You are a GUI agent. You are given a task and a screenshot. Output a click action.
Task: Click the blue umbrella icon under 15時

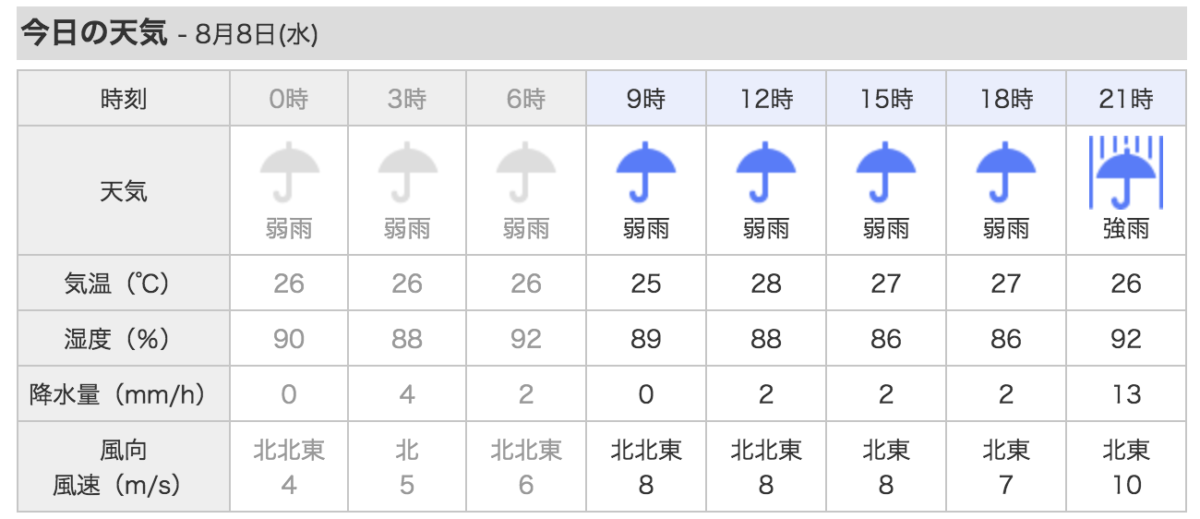click(886, 172)
